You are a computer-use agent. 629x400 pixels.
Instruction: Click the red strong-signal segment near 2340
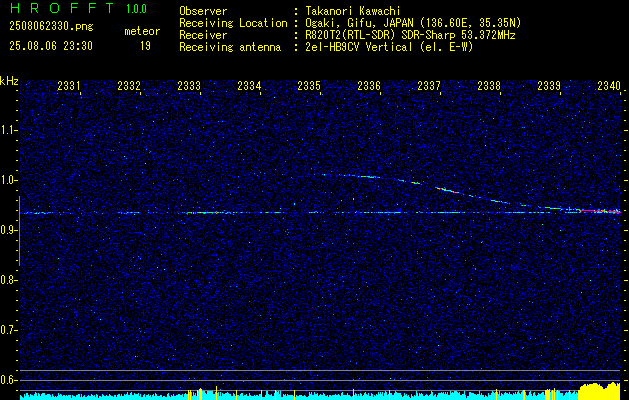600,211
